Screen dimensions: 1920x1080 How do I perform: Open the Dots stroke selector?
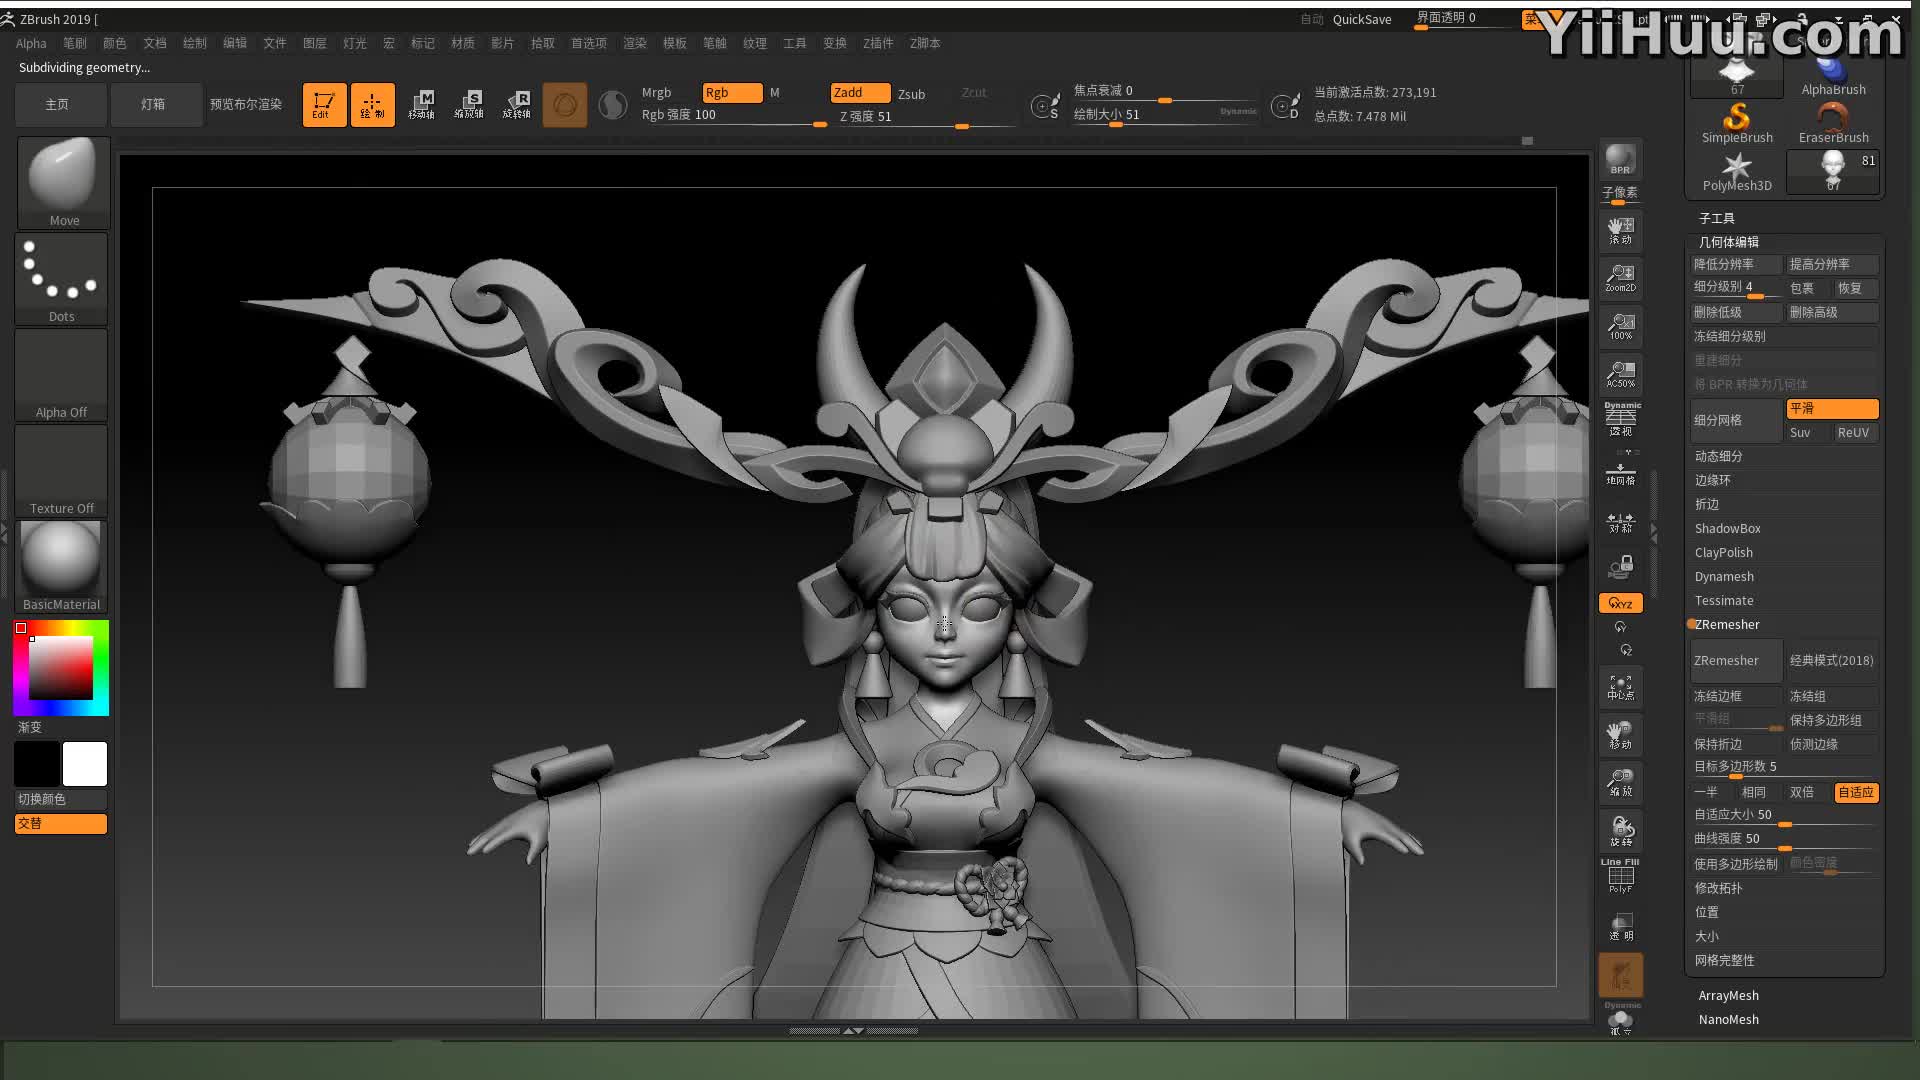(62, 279)
